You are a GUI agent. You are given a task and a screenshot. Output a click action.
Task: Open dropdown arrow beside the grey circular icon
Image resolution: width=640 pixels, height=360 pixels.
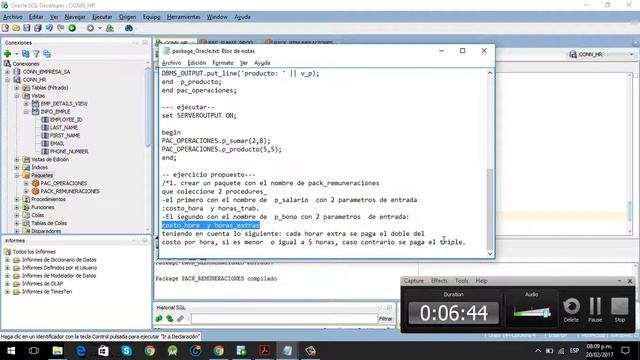[x=100, y=29]
